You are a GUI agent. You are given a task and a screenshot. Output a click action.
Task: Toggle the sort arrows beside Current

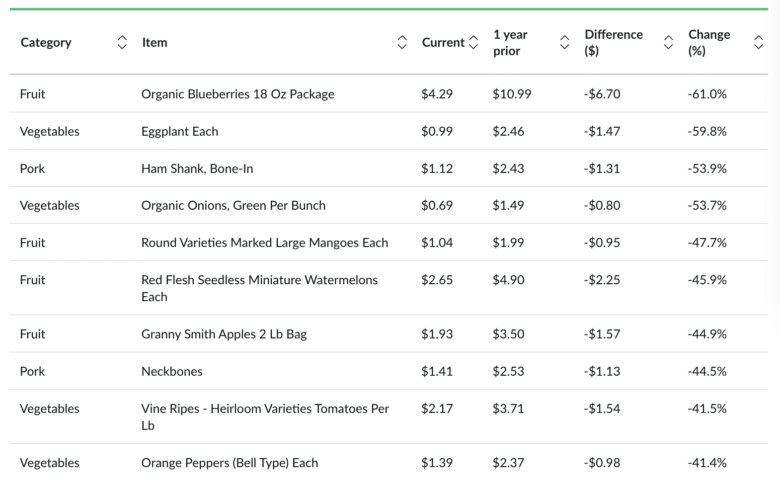coord(473,42)
